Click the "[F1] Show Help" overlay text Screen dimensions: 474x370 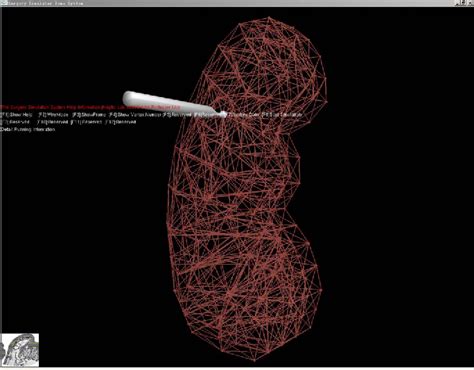tap(17, 115)
